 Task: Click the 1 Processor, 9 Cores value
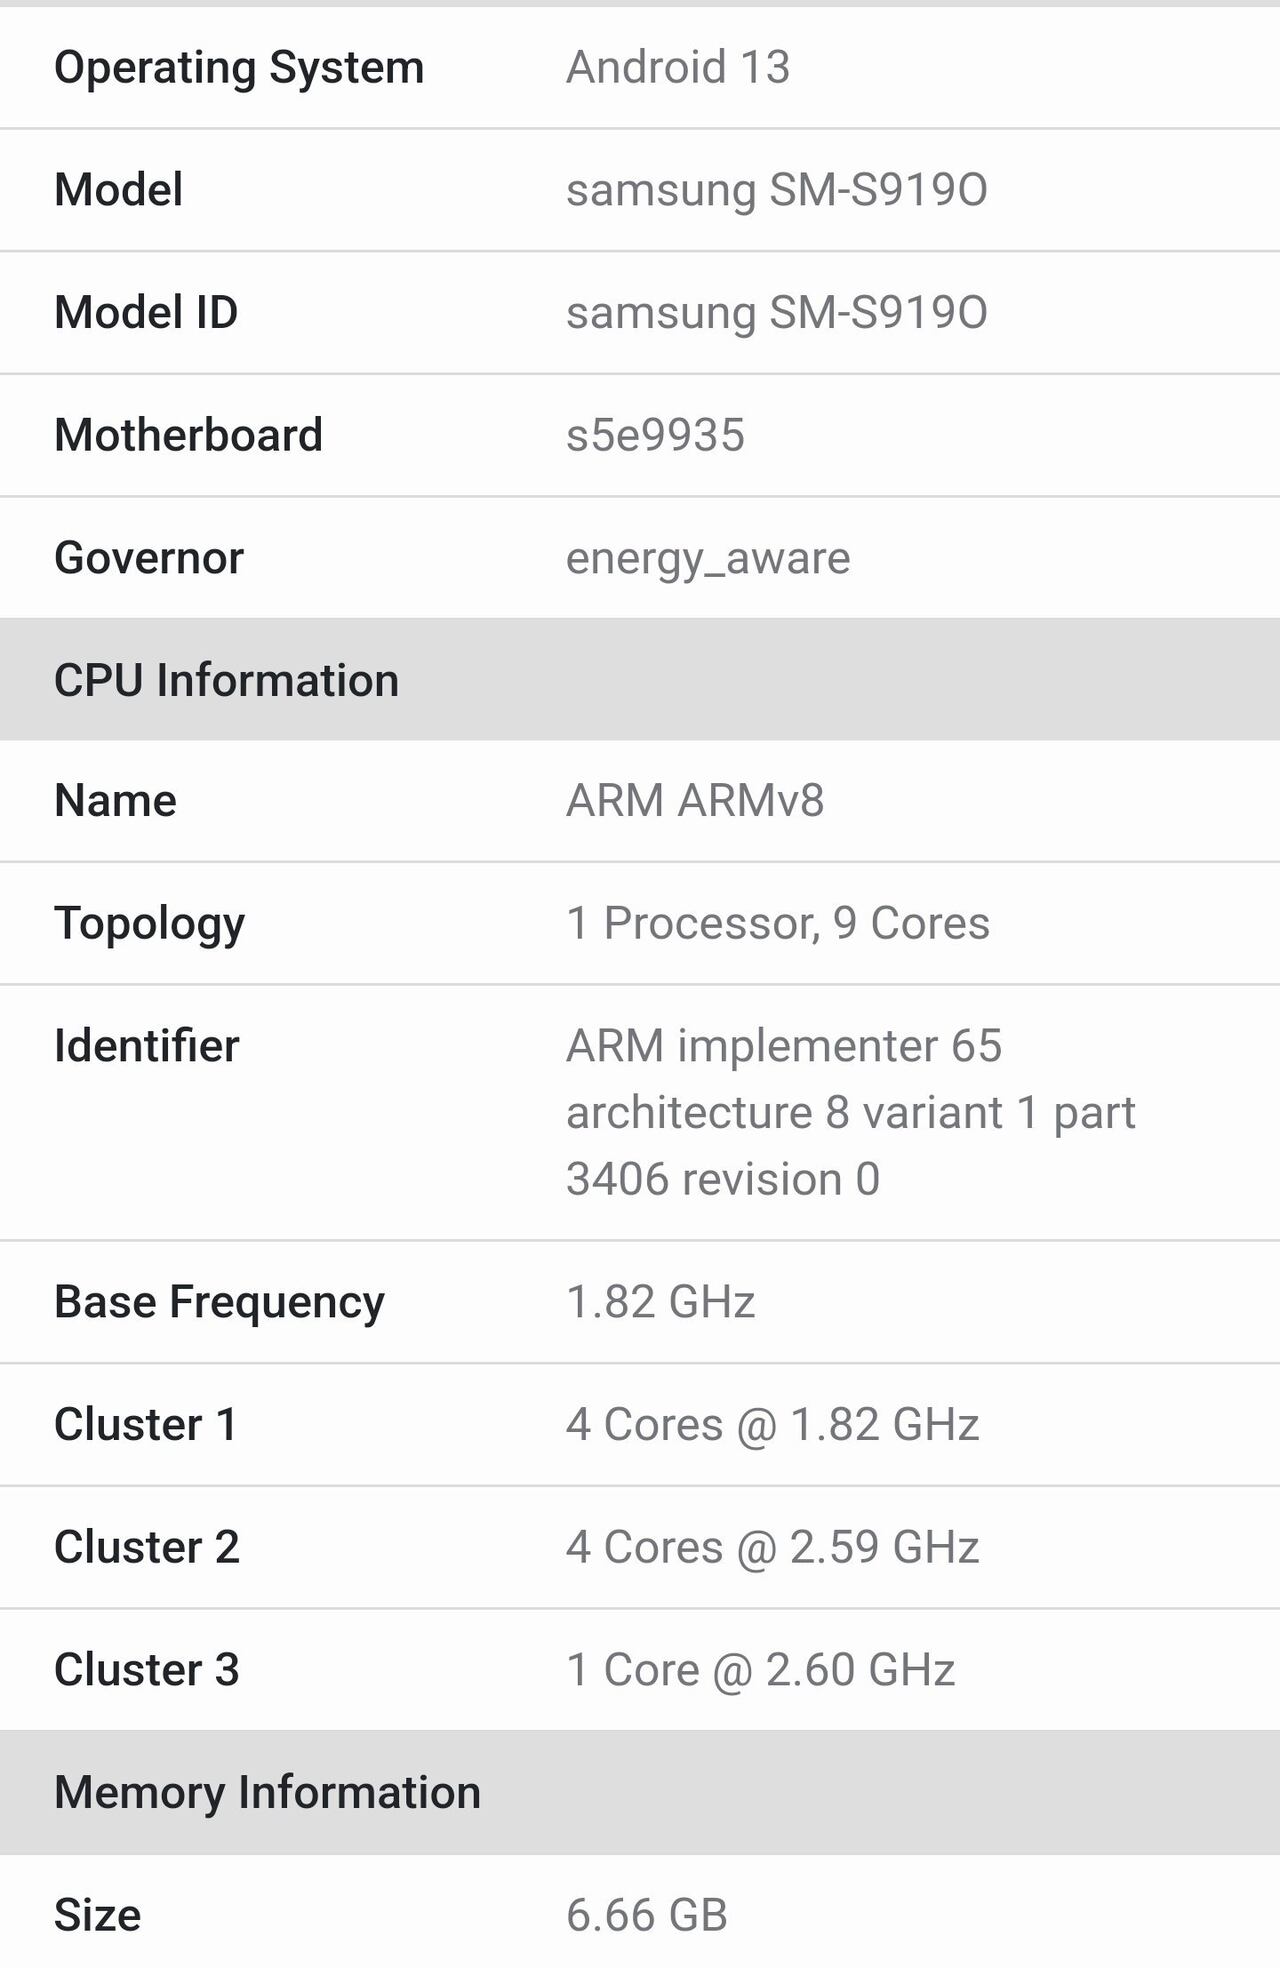(777, 923)
